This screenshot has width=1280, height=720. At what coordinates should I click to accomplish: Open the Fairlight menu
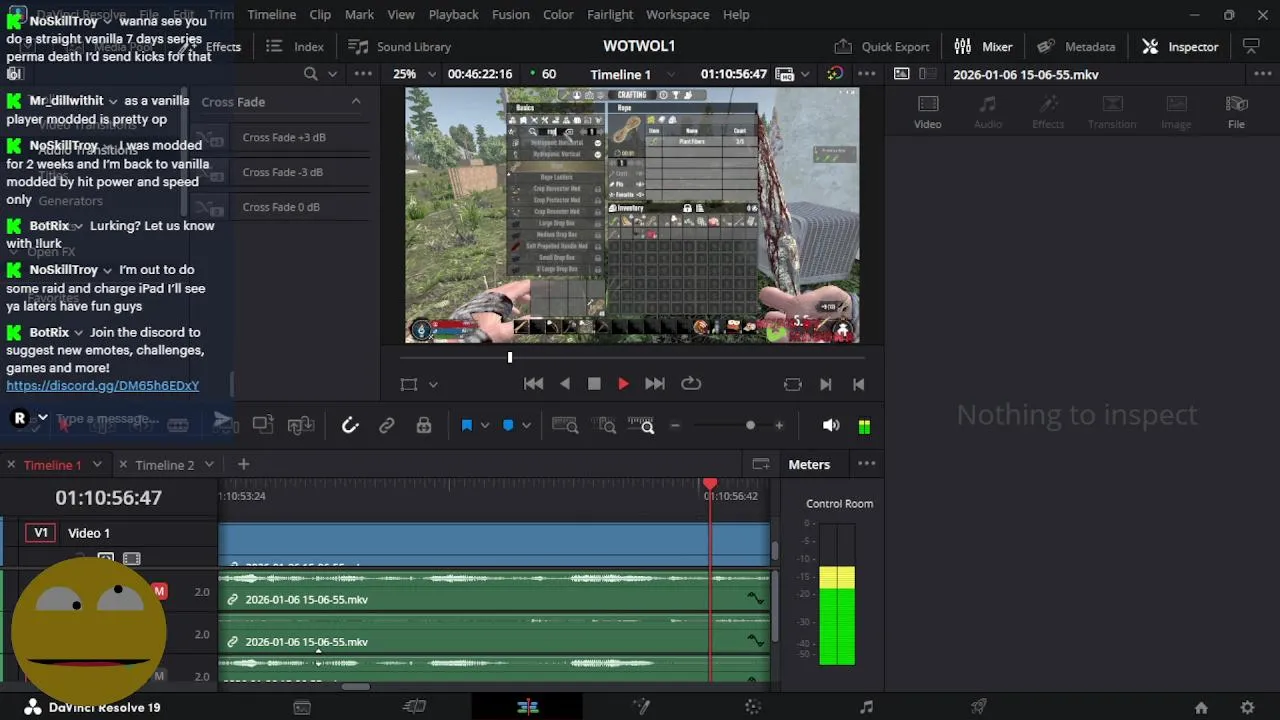point(610,14)
